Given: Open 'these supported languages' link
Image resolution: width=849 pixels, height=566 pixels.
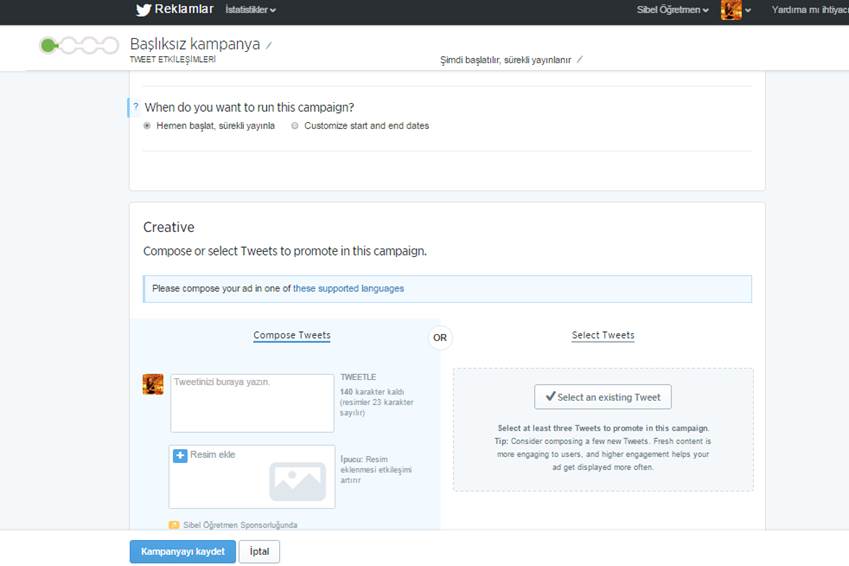Looking at the screenshot, I should pos(348,289).
